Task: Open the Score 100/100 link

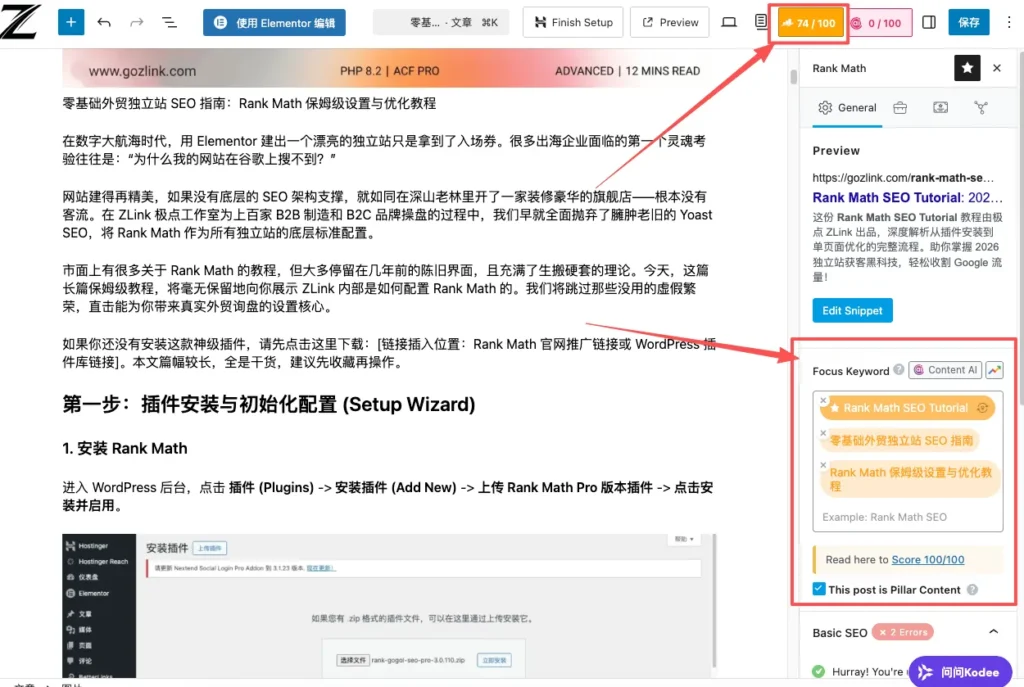Action: (x=927, y=560)
